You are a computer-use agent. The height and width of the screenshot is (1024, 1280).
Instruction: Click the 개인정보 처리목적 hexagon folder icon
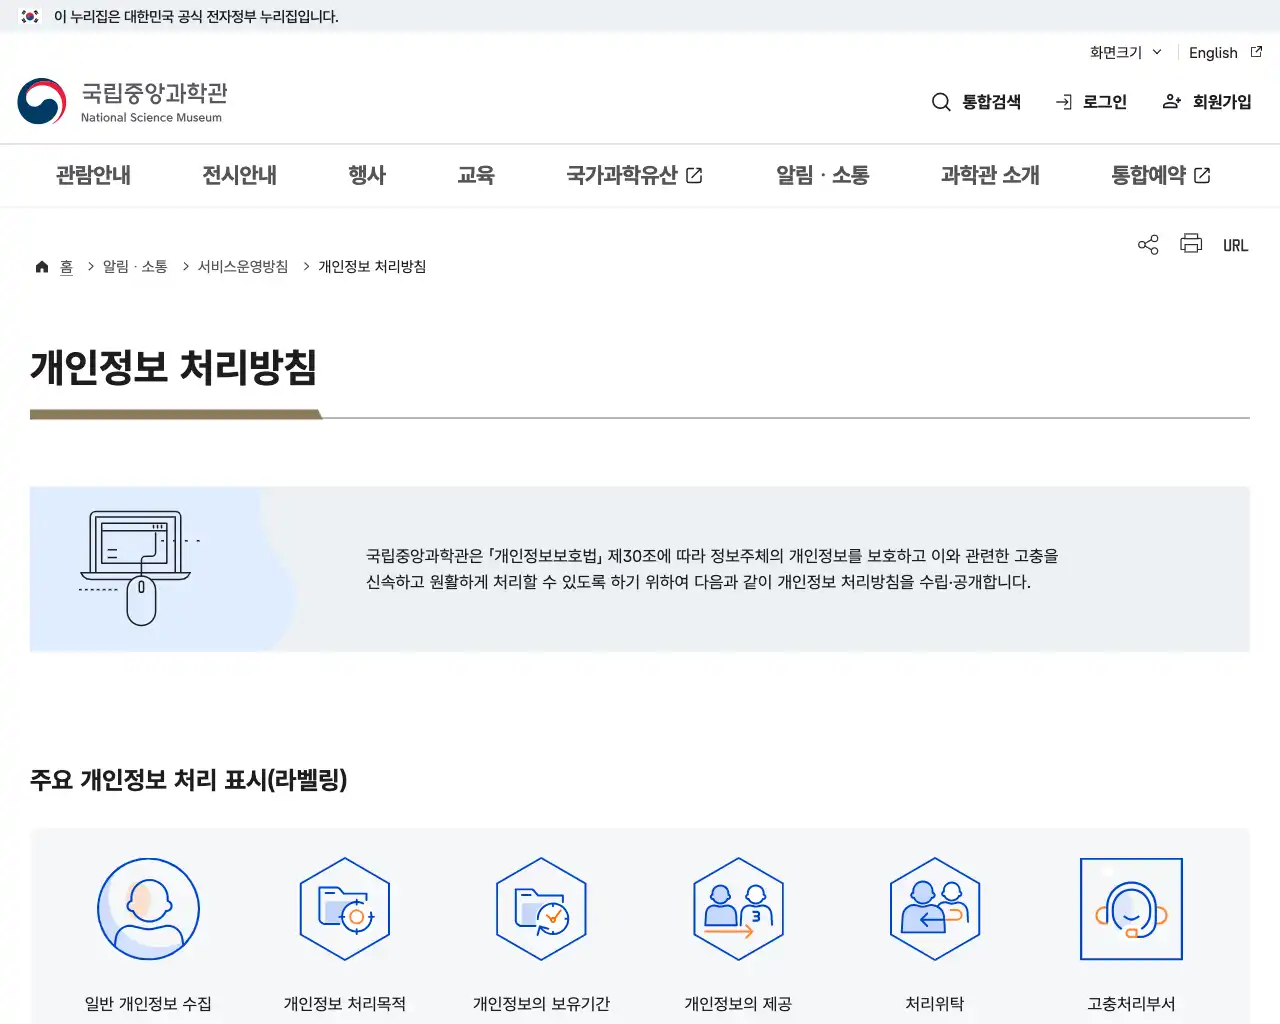click(344, 909)
